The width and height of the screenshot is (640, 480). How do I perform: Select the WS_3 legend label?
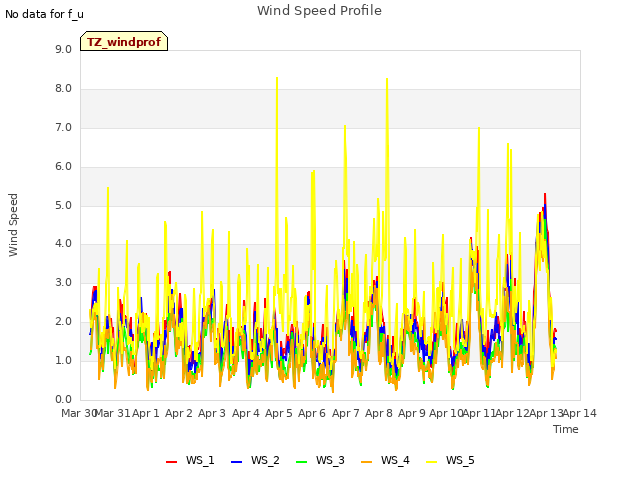pos(330,460)
